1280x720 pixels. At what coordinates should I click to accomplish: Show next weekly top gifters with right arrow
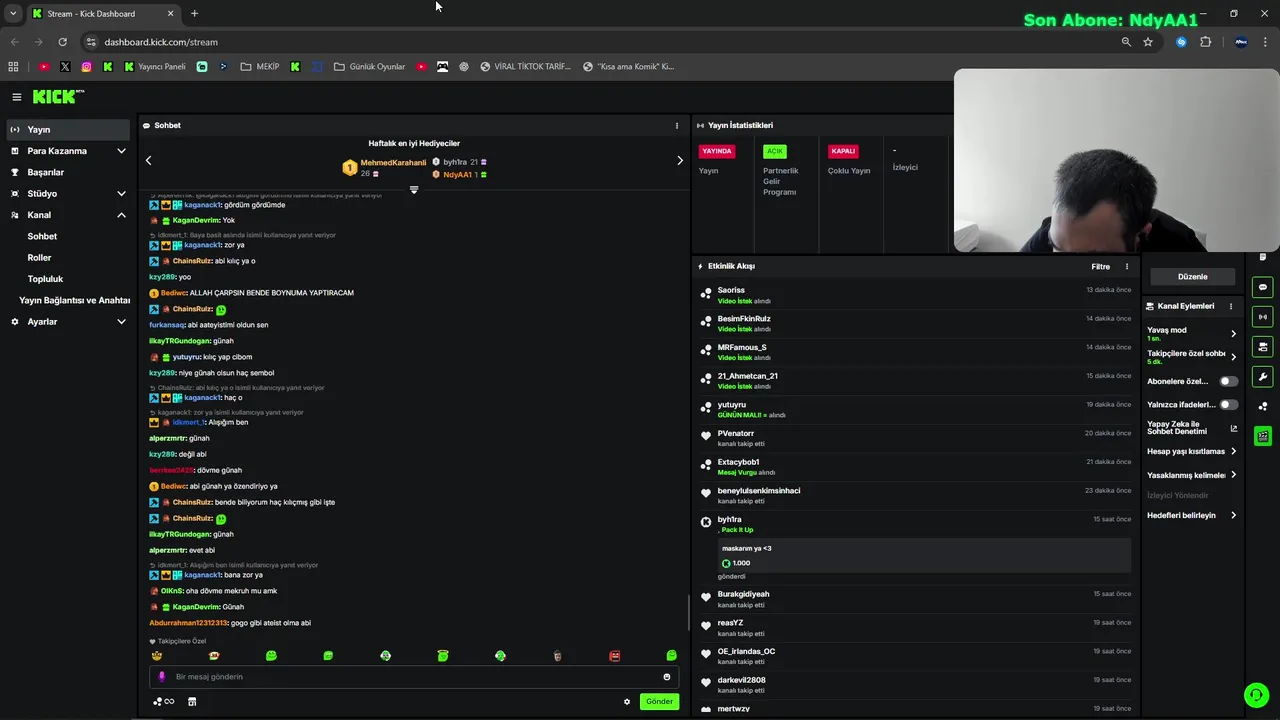point(680,160)
